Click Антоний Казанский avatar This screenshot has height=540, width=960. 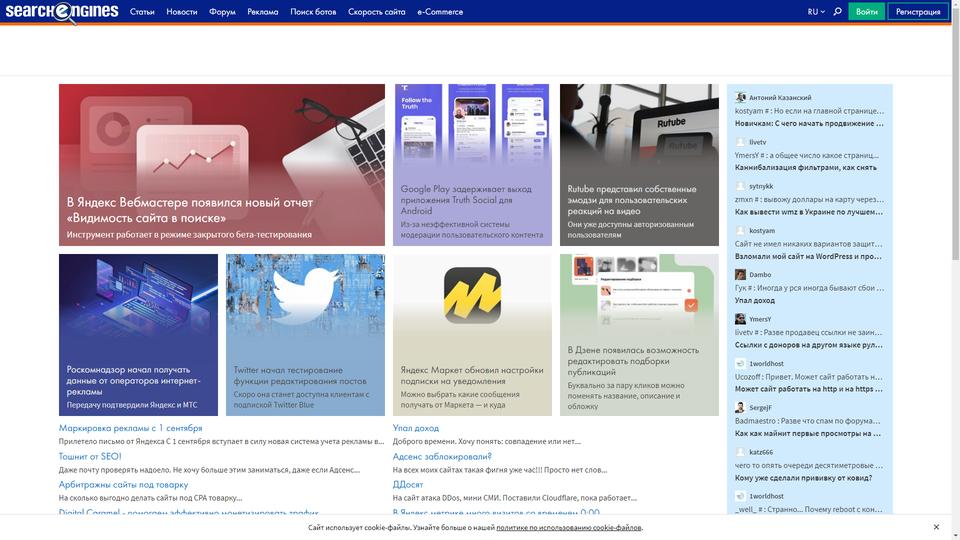pyautogui.click(x=740, y=97)
